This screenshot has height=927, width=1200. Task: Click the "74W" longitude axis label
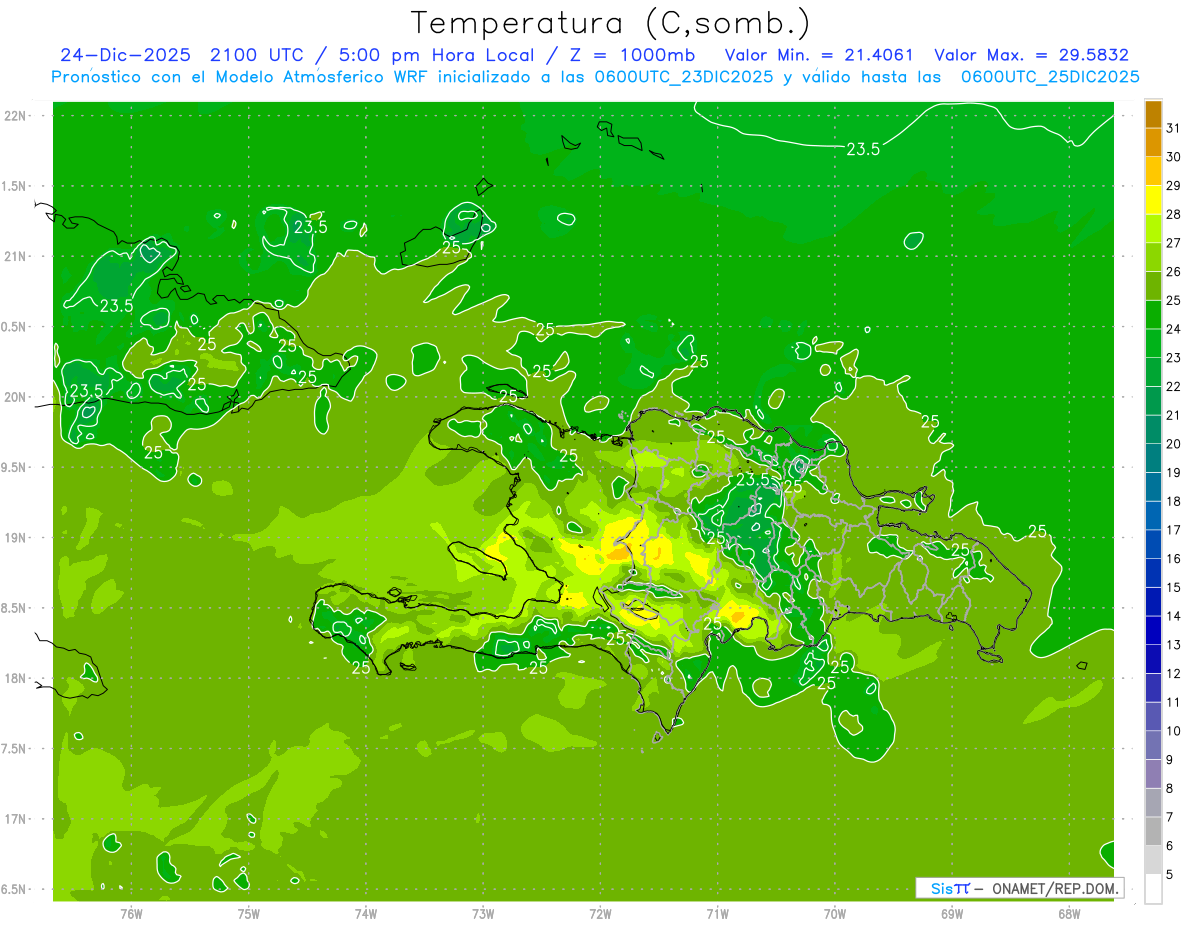(366, 913)
